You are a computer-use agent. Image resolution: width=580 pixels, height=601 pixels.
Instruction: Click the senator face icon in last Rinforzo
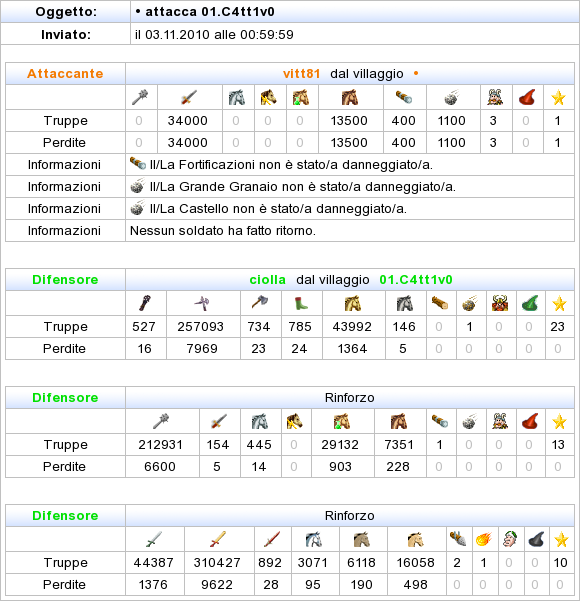pos(510,539)
